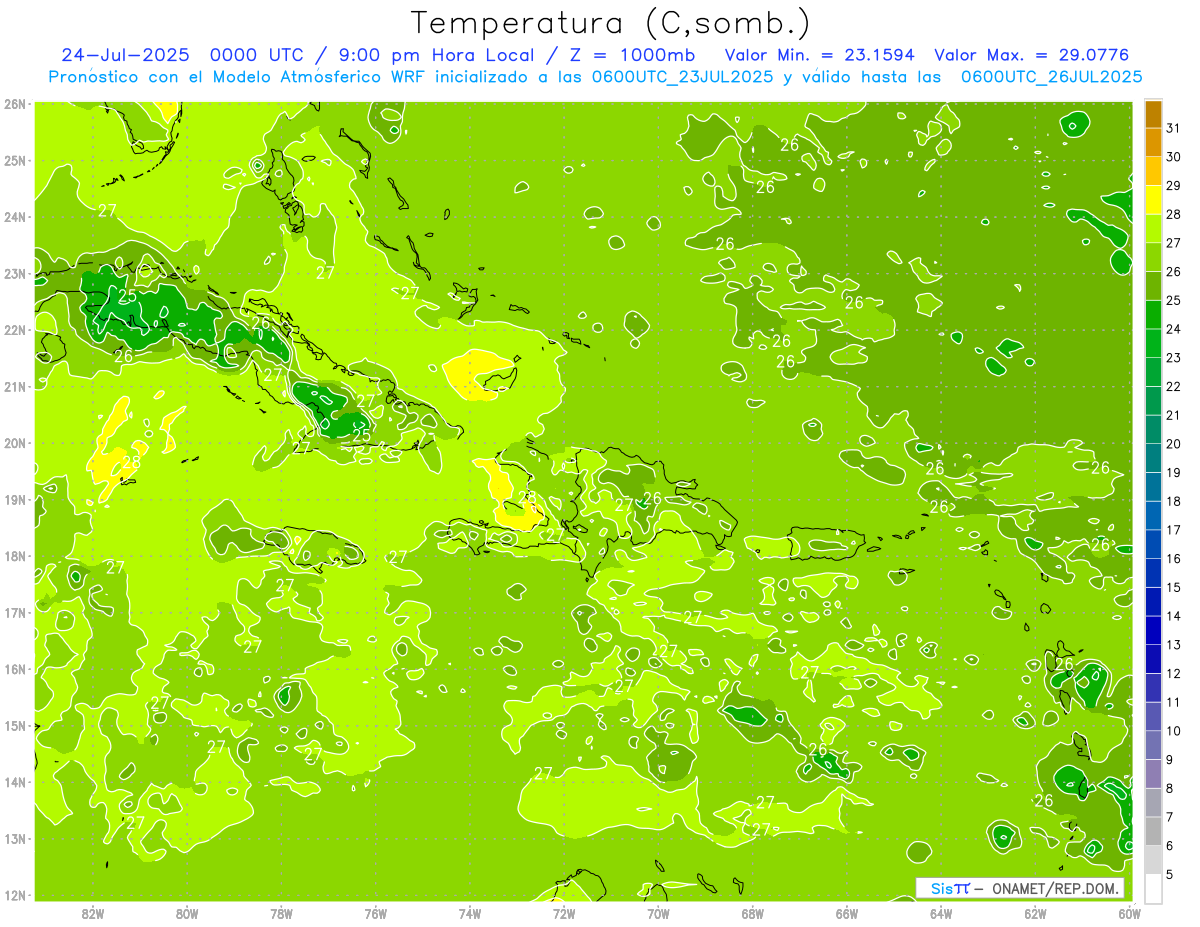Click the '62W' longitude axis label
This screenshot has height=927, width=1200.
1035,913
